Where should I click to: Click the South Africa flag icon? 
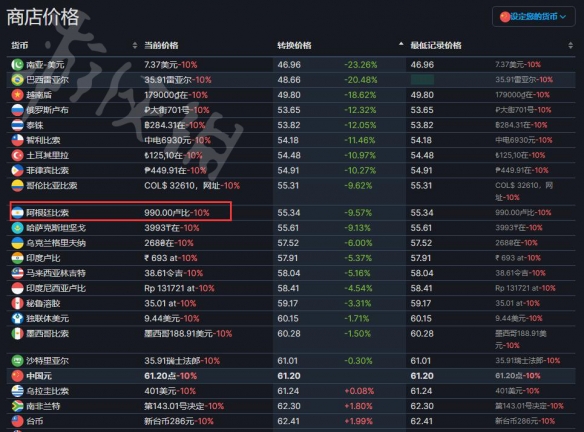point(17,406)
